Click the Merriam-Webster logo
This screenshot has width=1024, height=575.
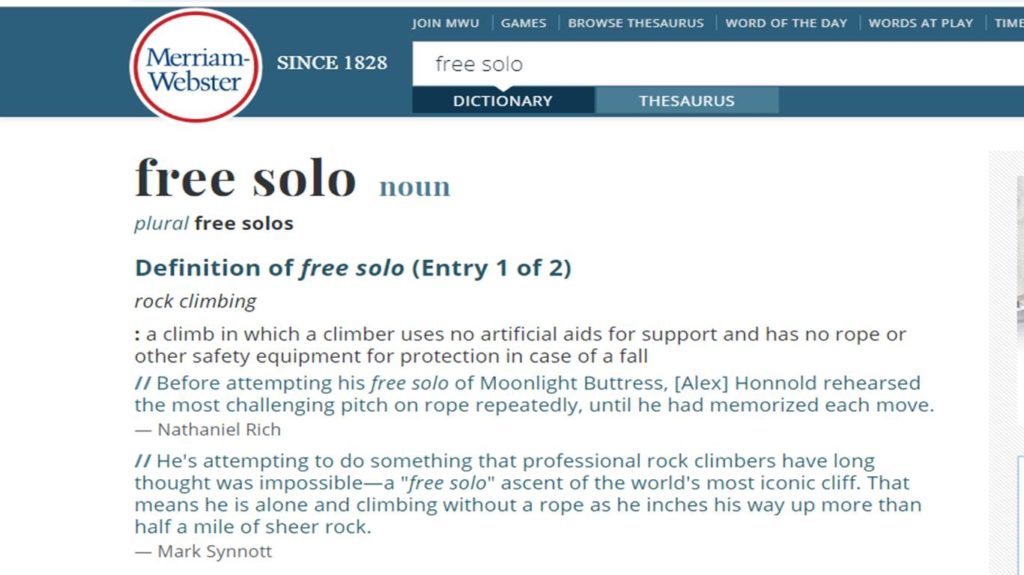pyautogui.click(x=196, y=67)
